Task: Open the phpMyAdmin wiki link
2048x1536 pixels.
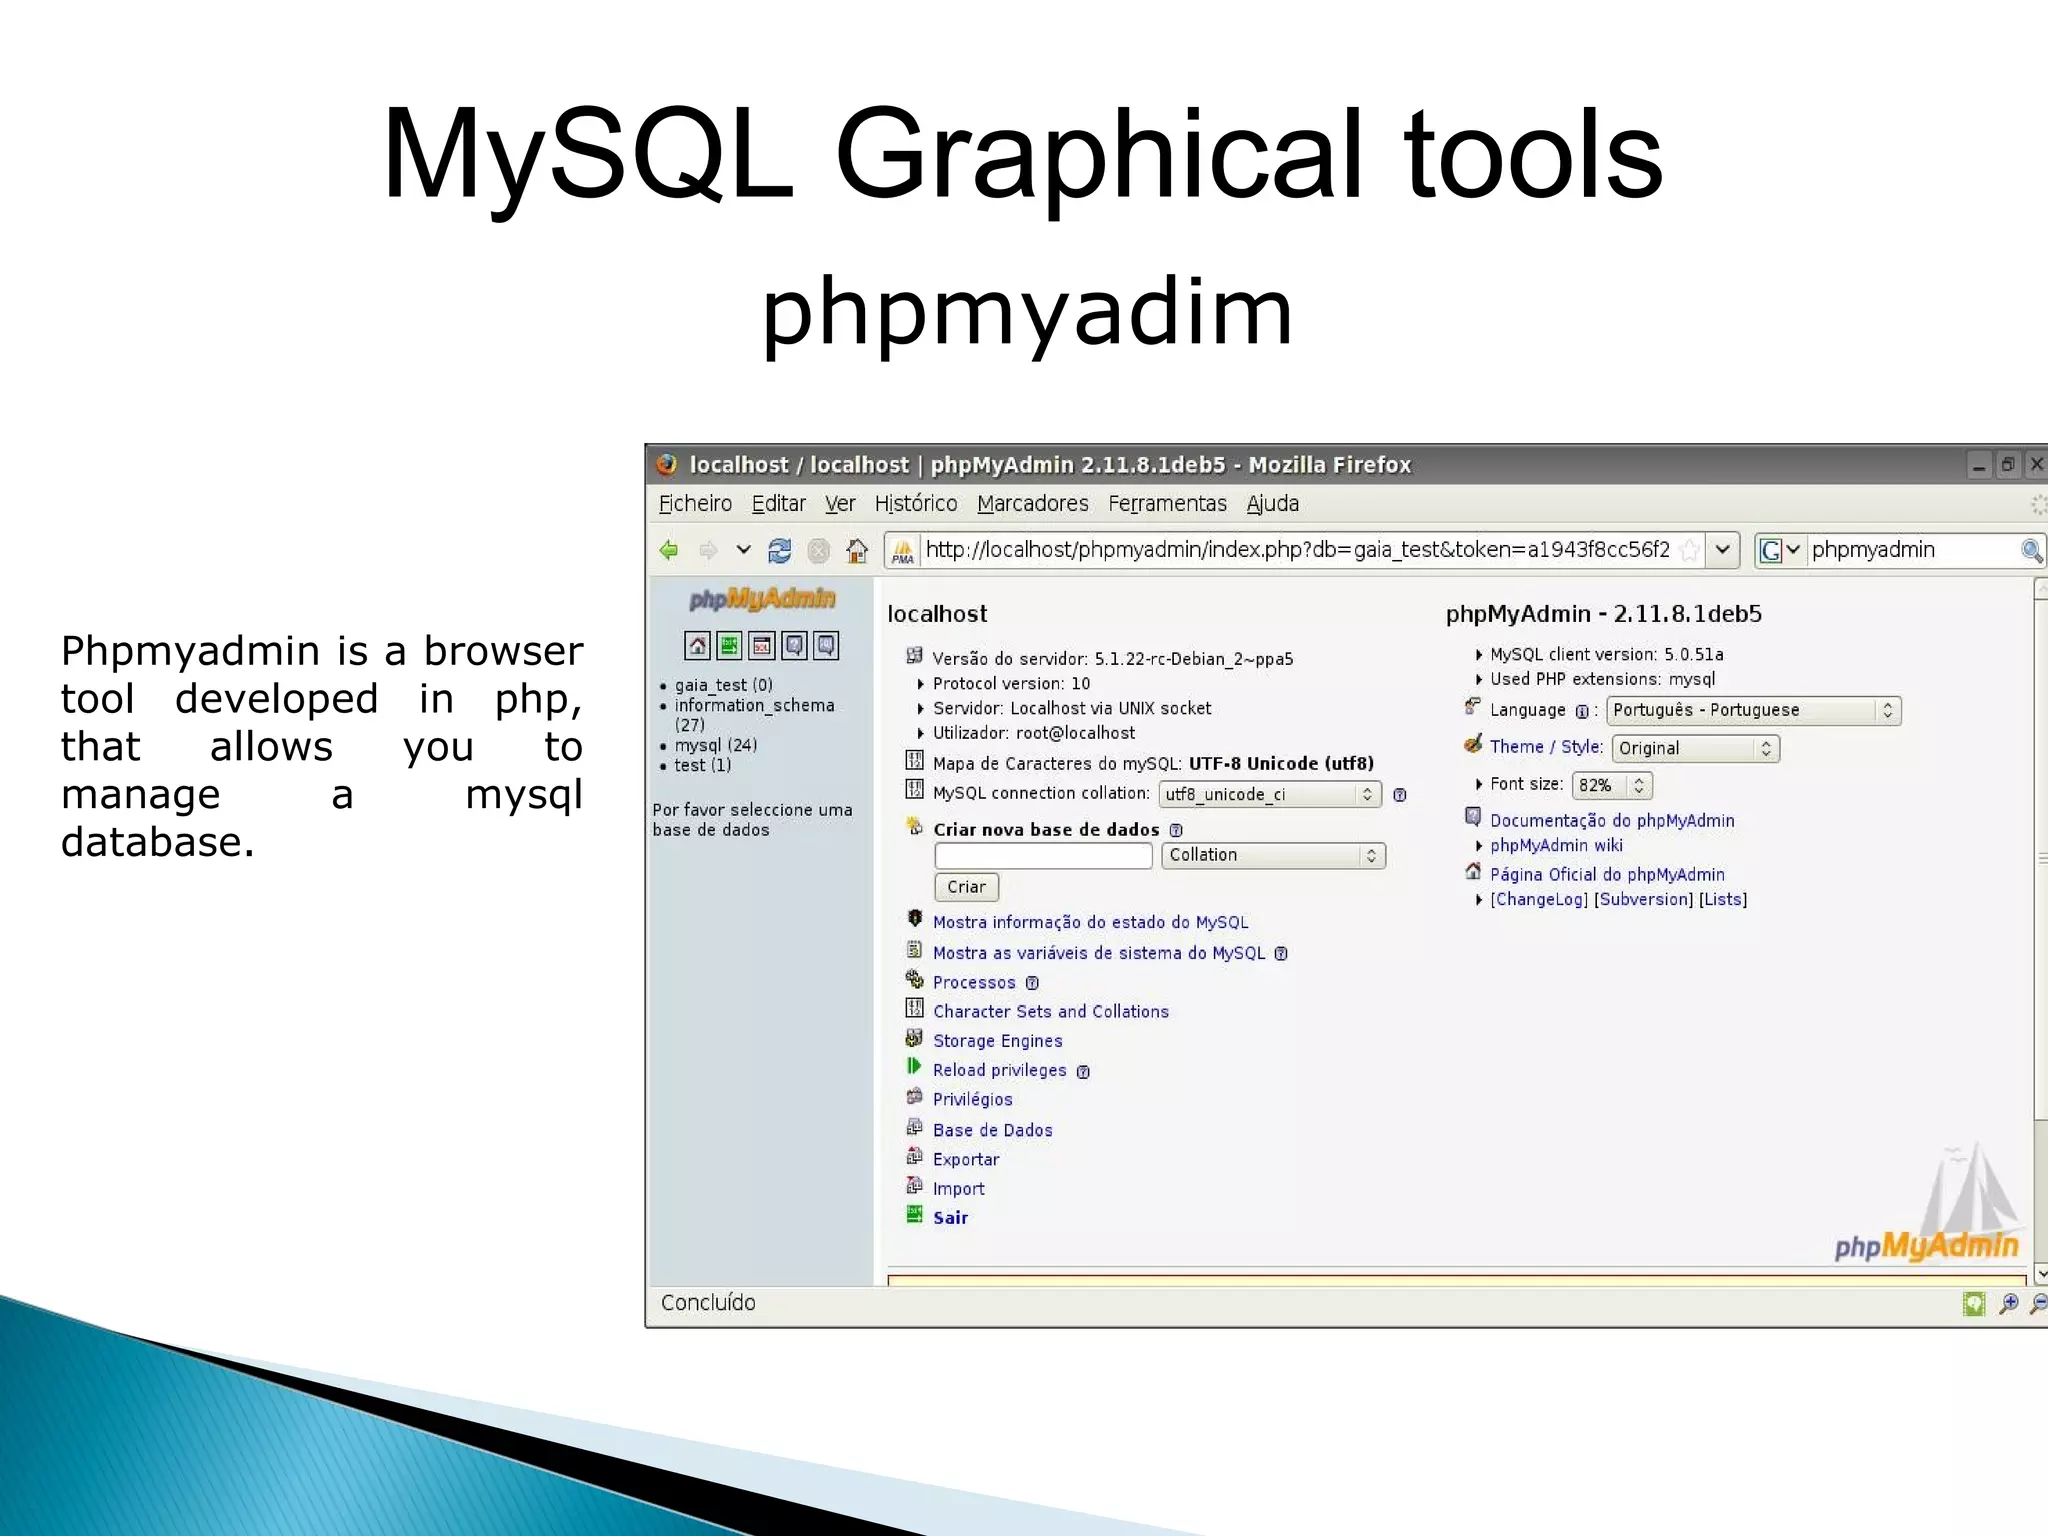Action: (x=1556, y=845)
